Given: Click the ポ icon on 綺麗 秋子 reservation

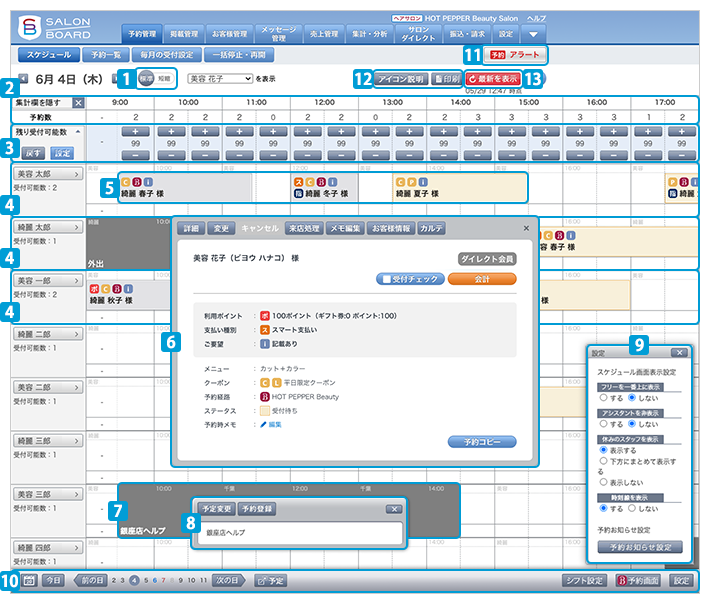Looking at the screenshot, I should 94,289.
